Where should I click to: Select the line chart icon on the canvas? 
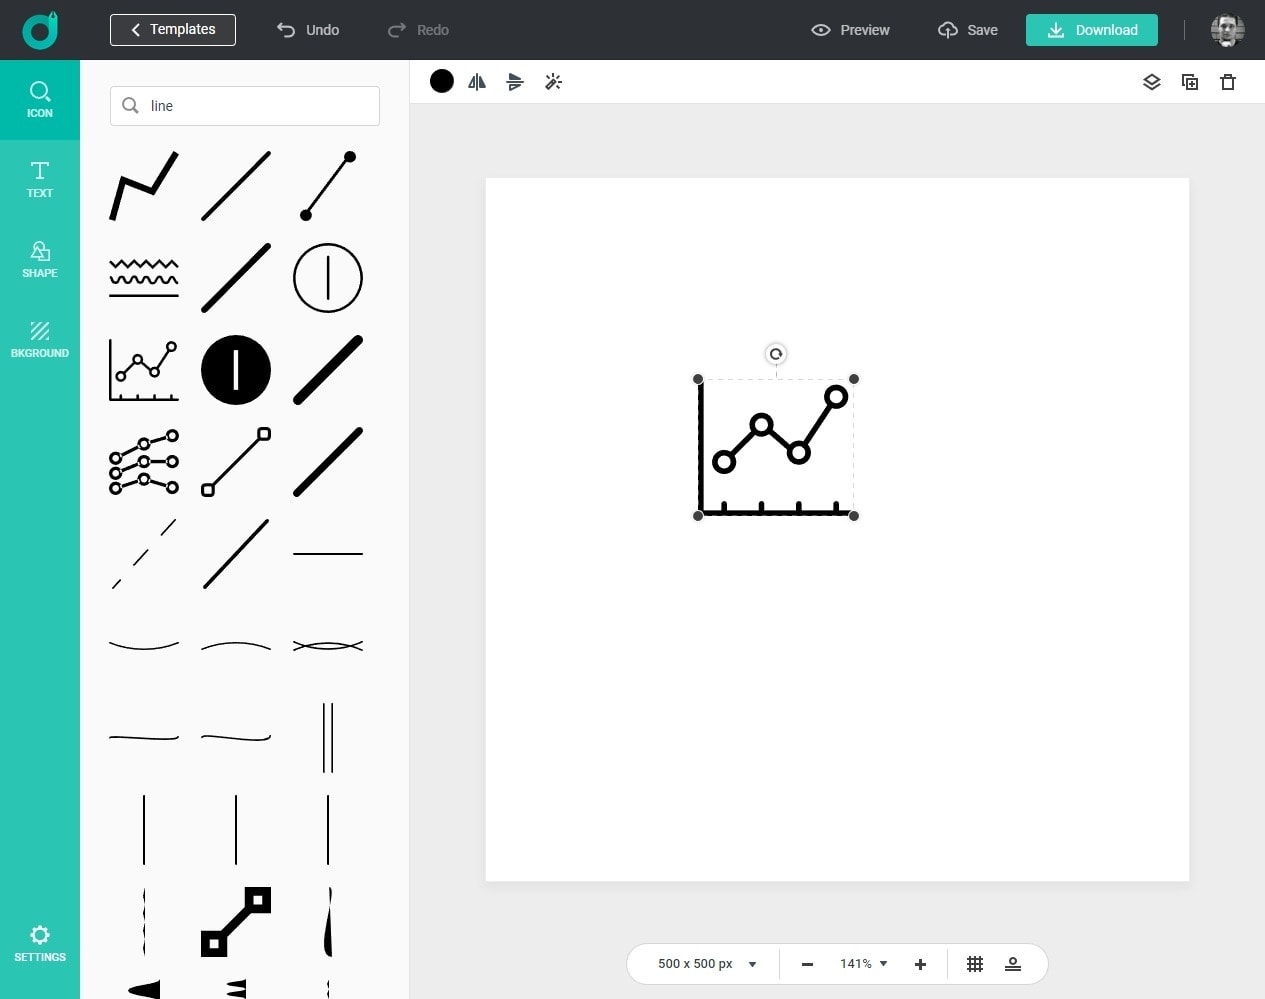pos(775,448)
